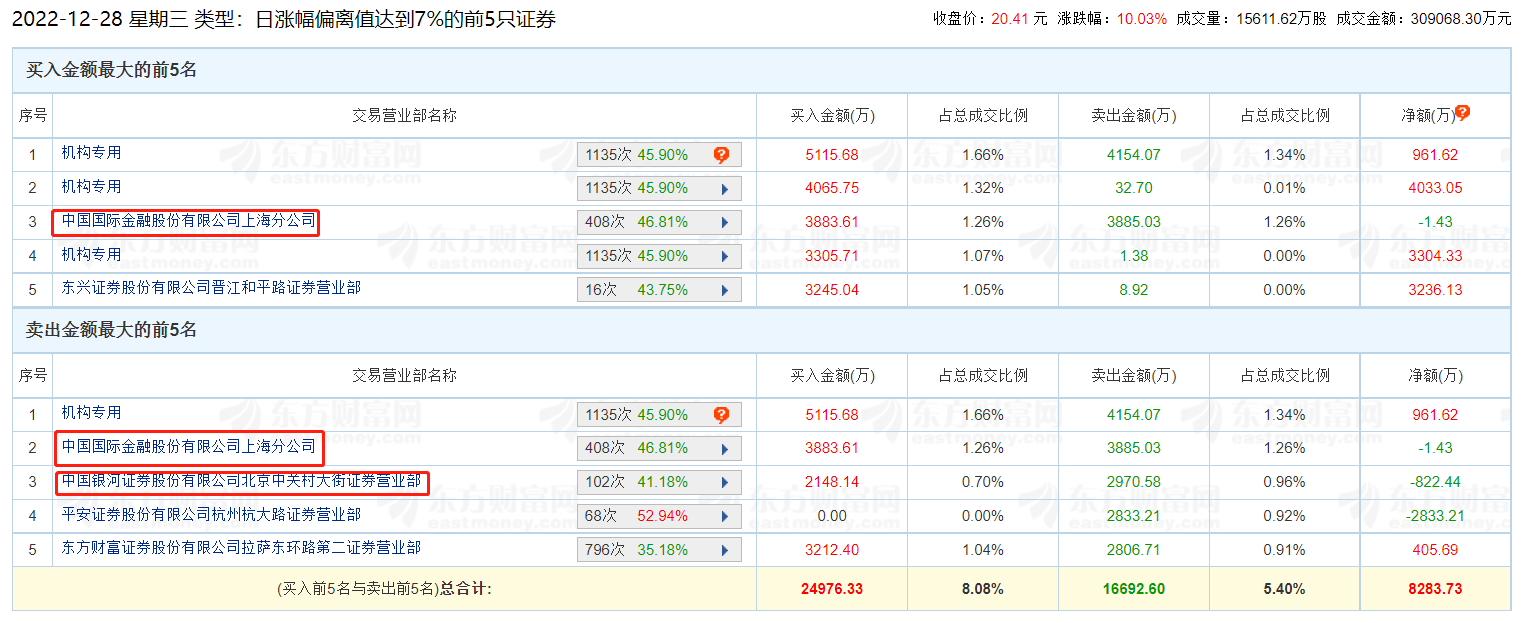The height and width of the screenshot is (623, 1524).
Task: Expand arrow in 平安证券杭州杭大路 row
Action: (x=724, y=516)
